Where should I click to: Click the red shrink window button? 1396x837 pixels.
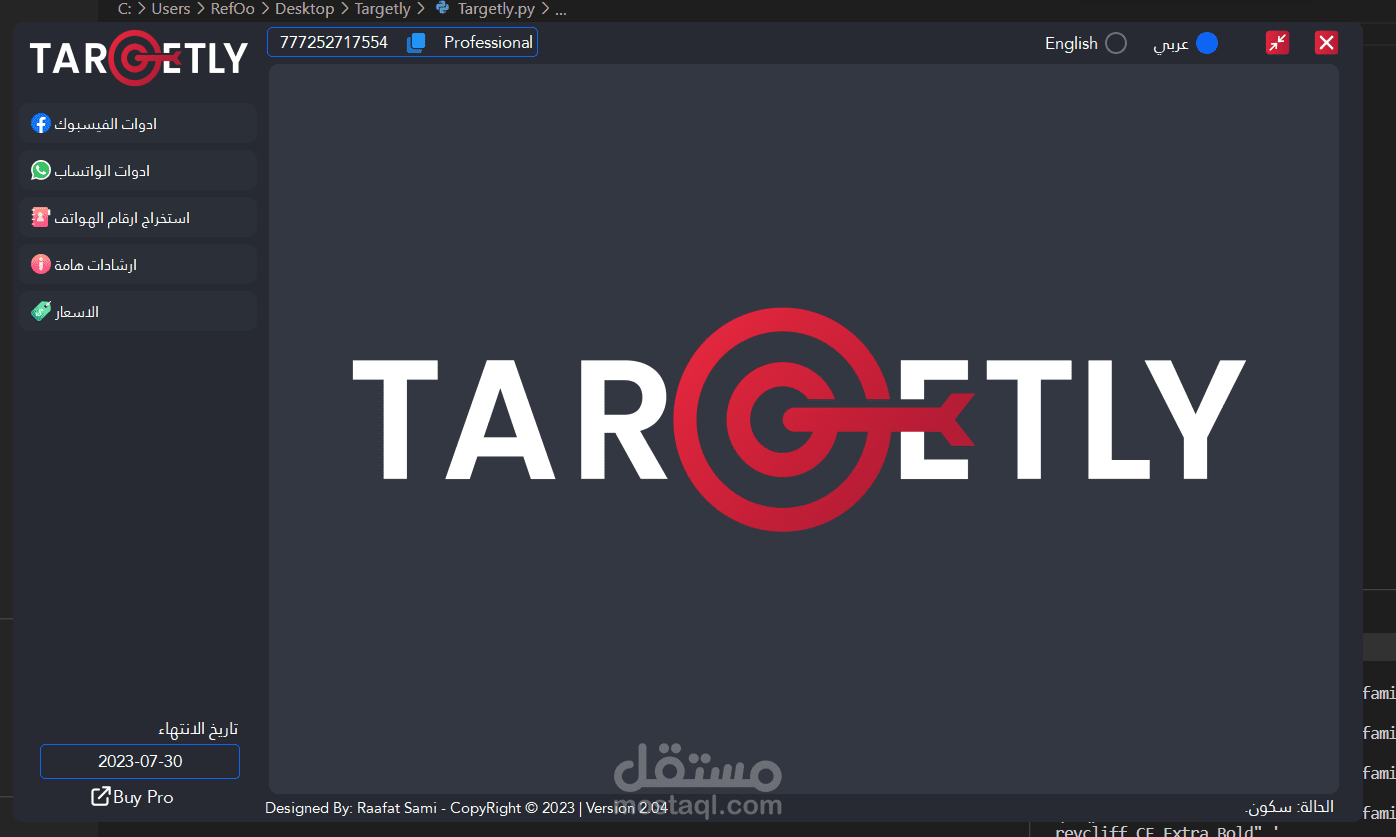(1277, 42)
